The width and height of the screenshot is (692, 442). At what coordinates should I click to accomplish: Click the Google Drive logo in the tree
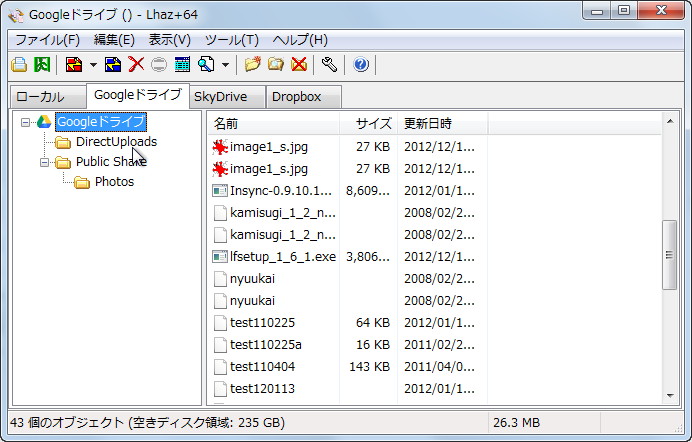pyautogui.click(x=44, y=122)
